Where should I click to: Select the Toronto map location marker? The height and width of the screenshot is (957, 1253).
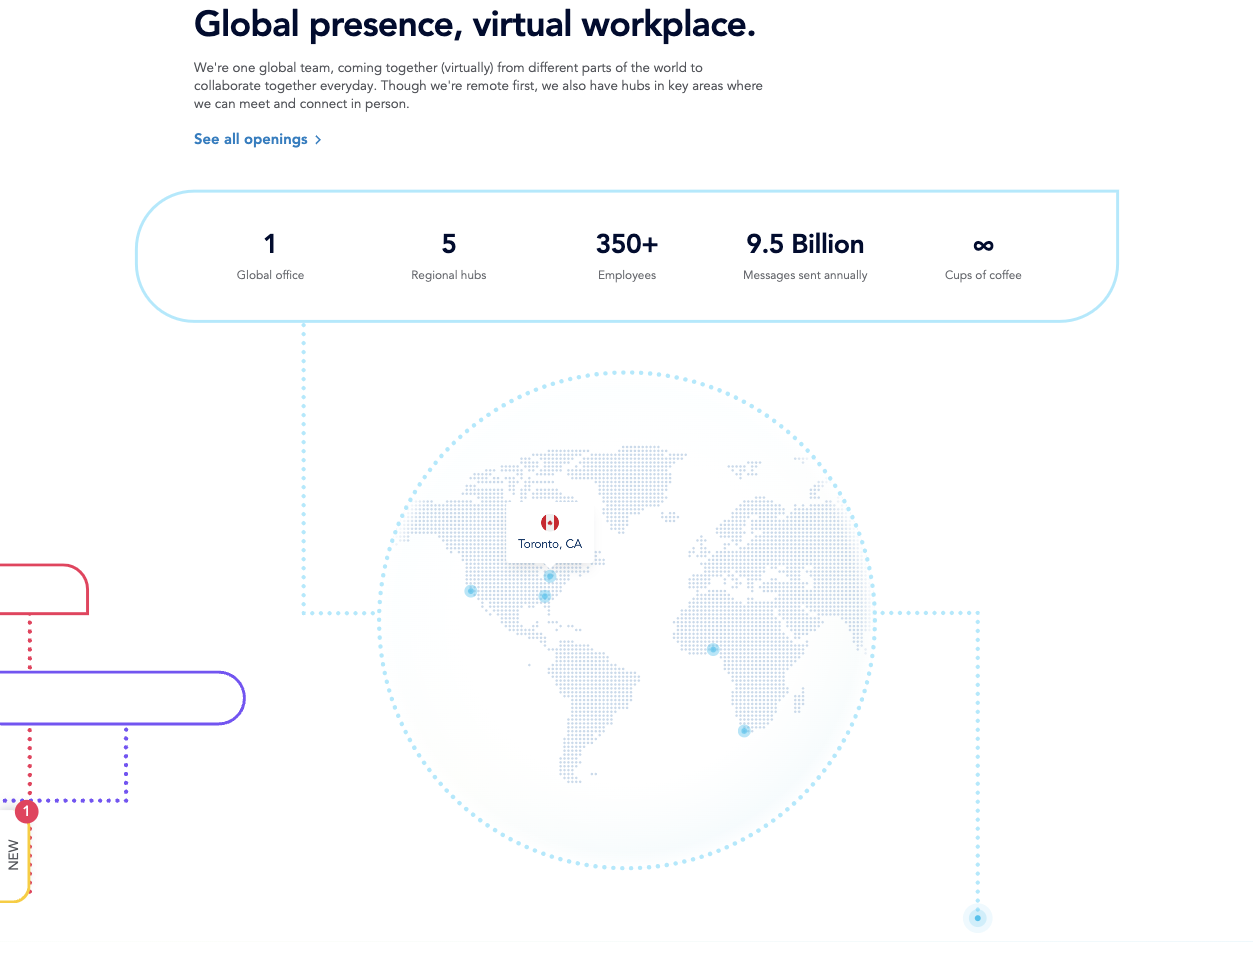coord(550,575)
